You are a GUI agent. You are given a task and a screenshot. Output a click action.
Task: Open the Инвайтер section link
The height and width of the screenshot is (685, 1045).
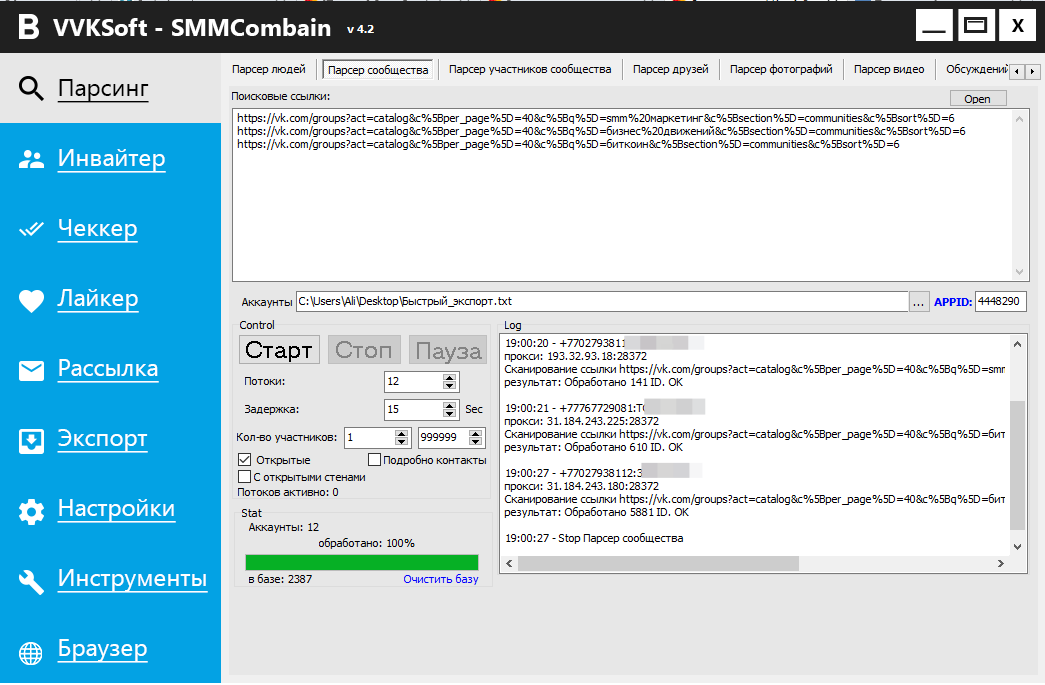[x=111, y=159]
